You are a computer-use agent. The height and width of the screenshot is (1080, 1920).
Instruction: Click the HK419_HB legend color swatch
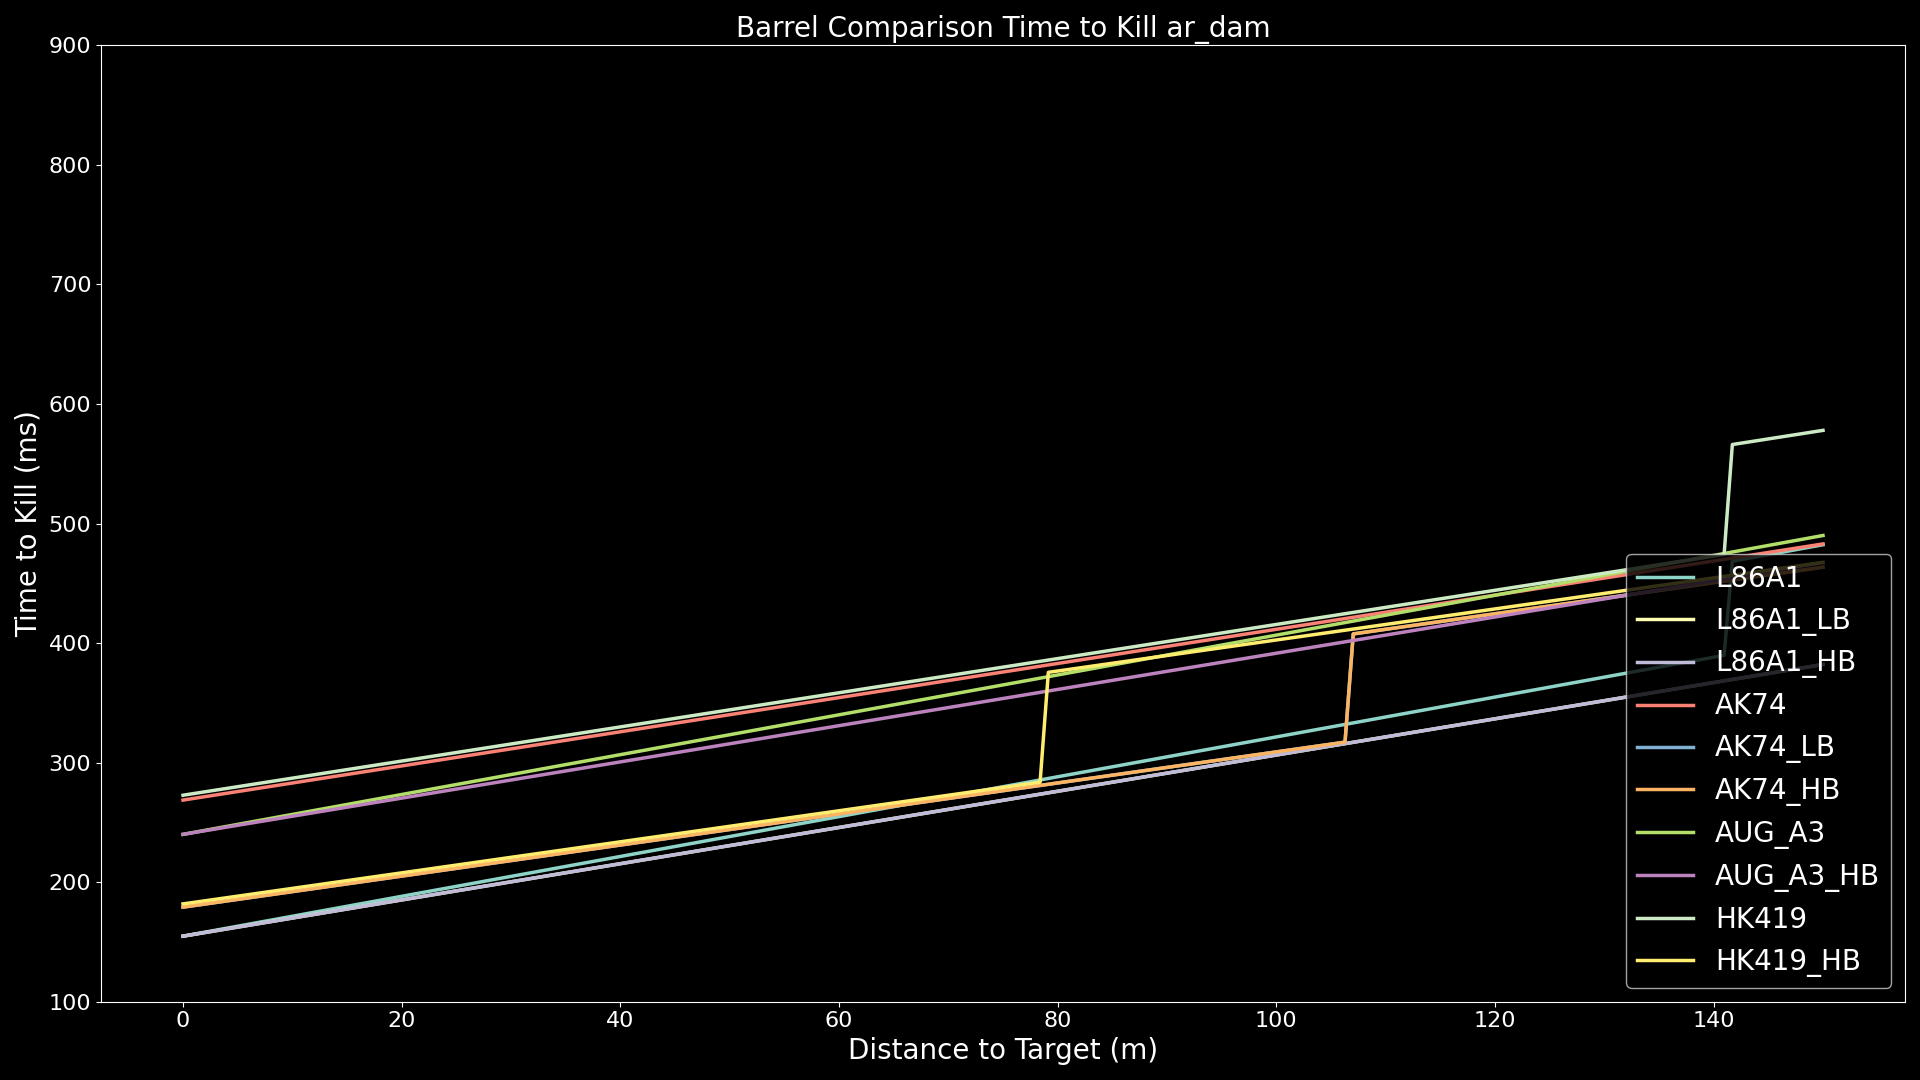1666,961
